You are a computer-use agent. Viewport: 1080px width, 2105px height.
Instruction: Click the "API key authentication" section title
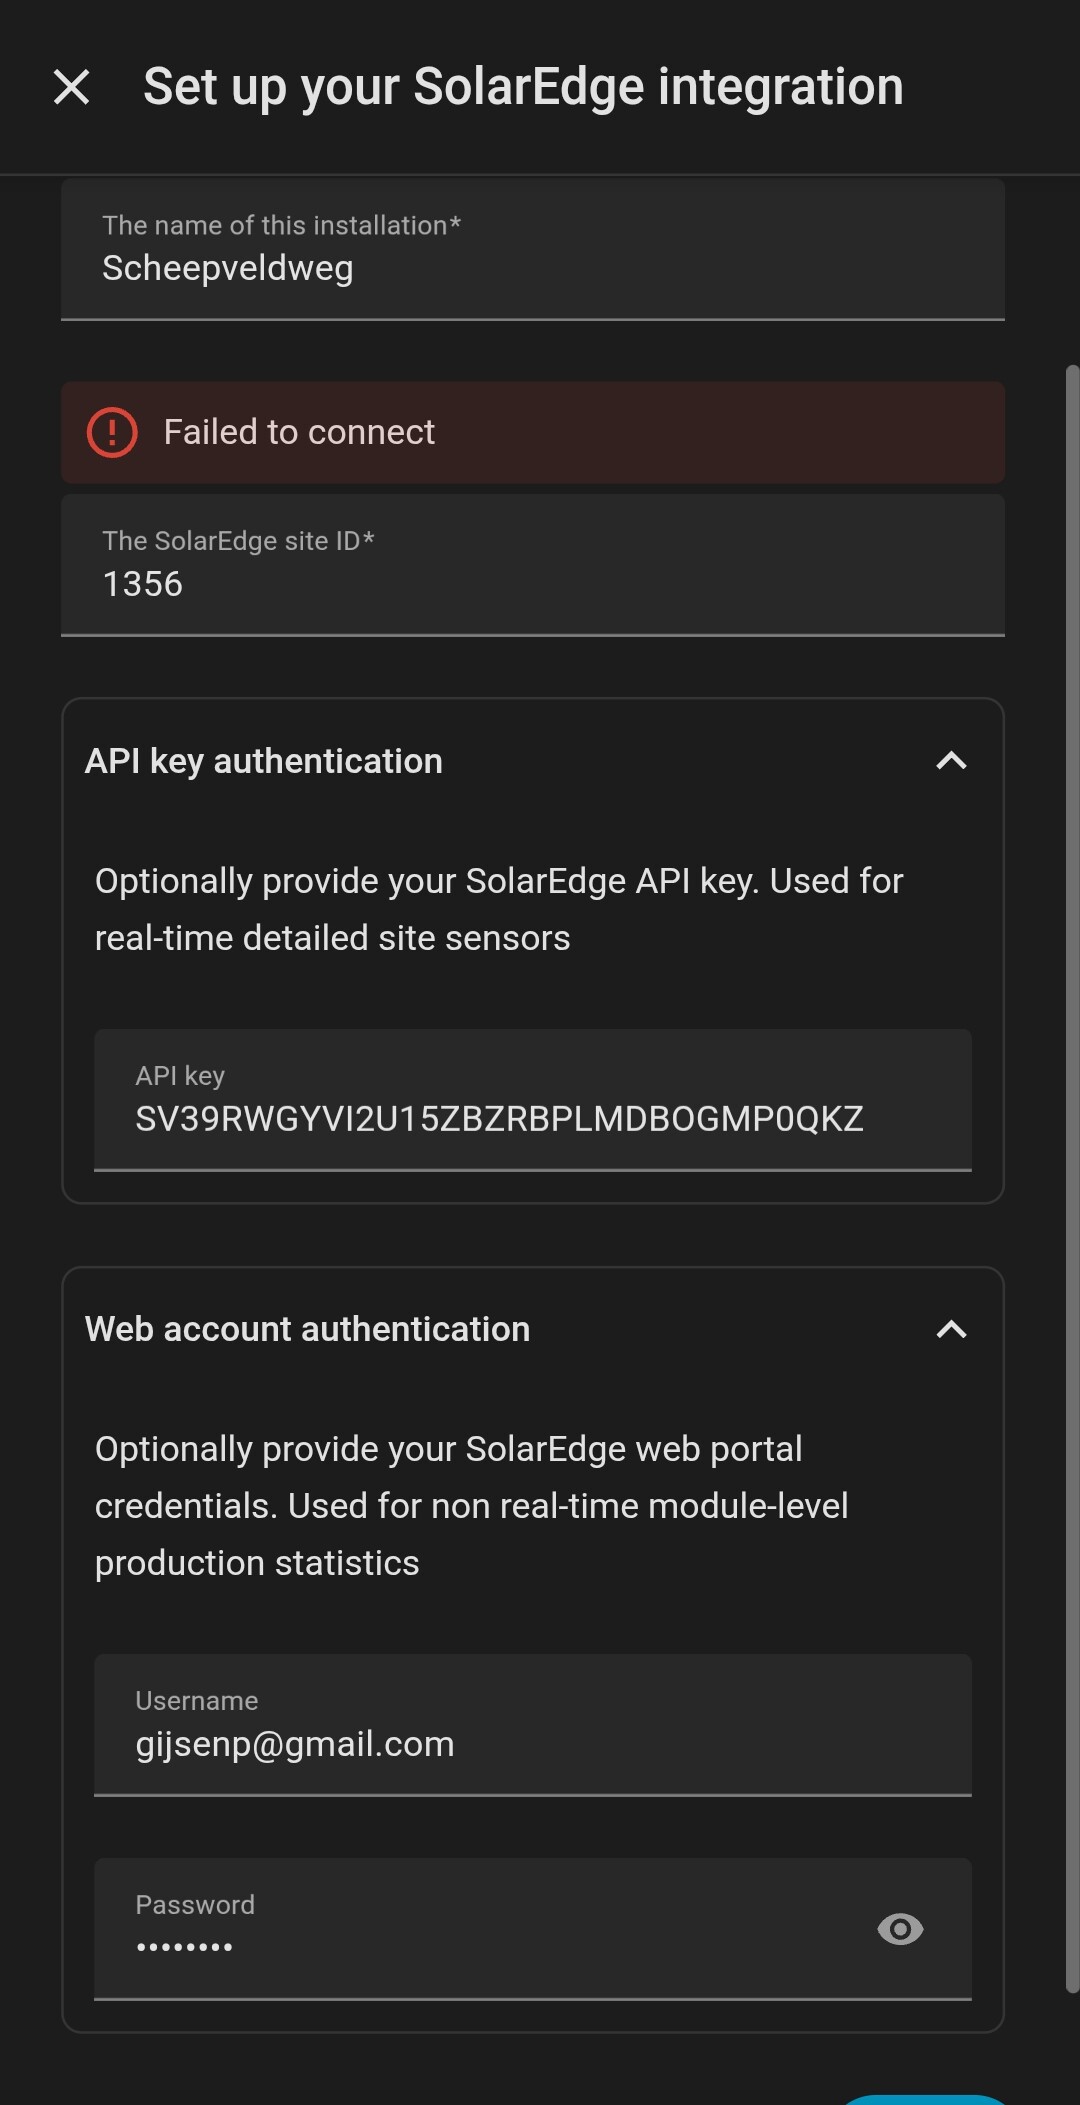(x=264, y=761)
